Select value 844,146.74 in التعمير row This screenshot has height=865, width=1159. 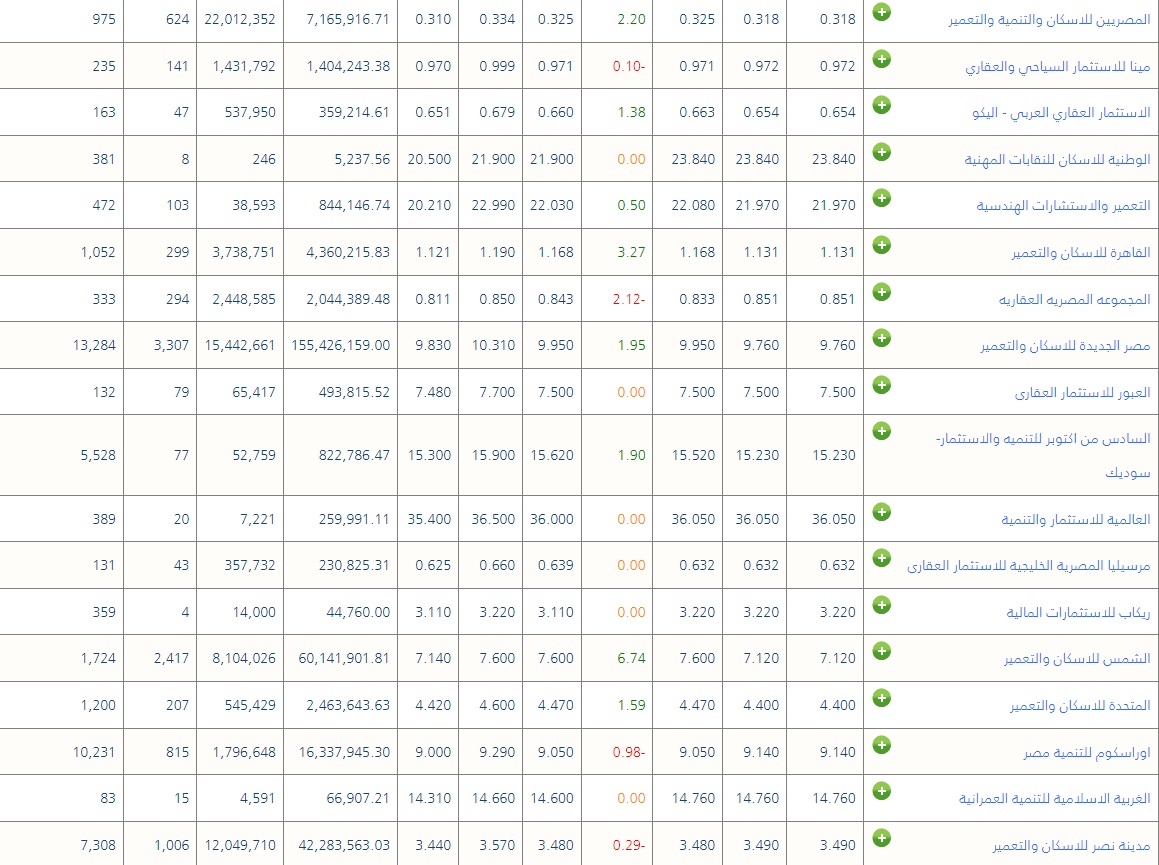coord(354,205)
